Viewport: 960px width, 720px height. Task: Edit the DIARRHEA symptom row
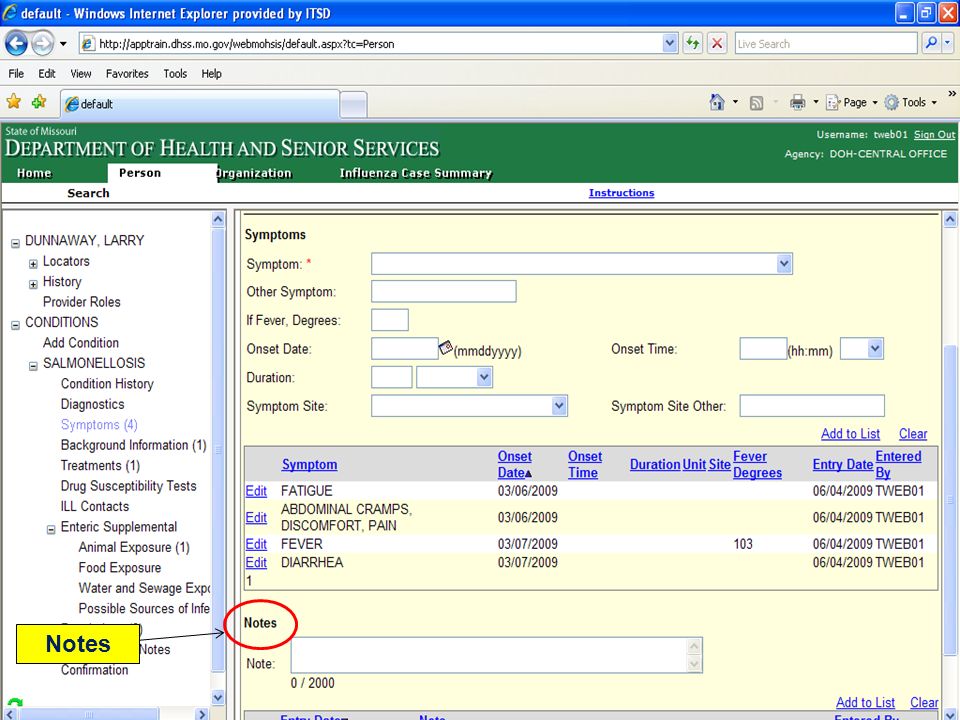[x=256, y=562]
